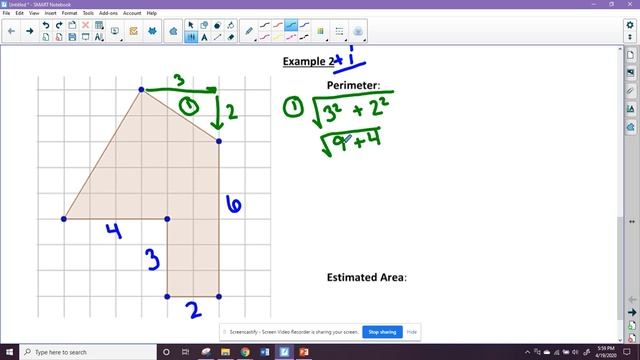Open the File menu

click(x=7, y=13)
